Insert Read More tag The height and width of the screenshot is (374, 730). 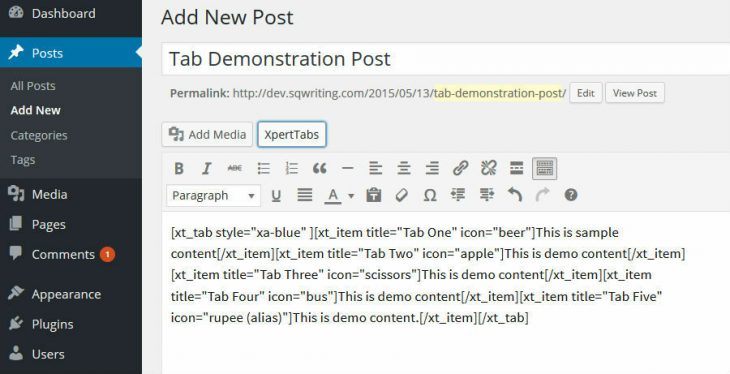(516, 168)
